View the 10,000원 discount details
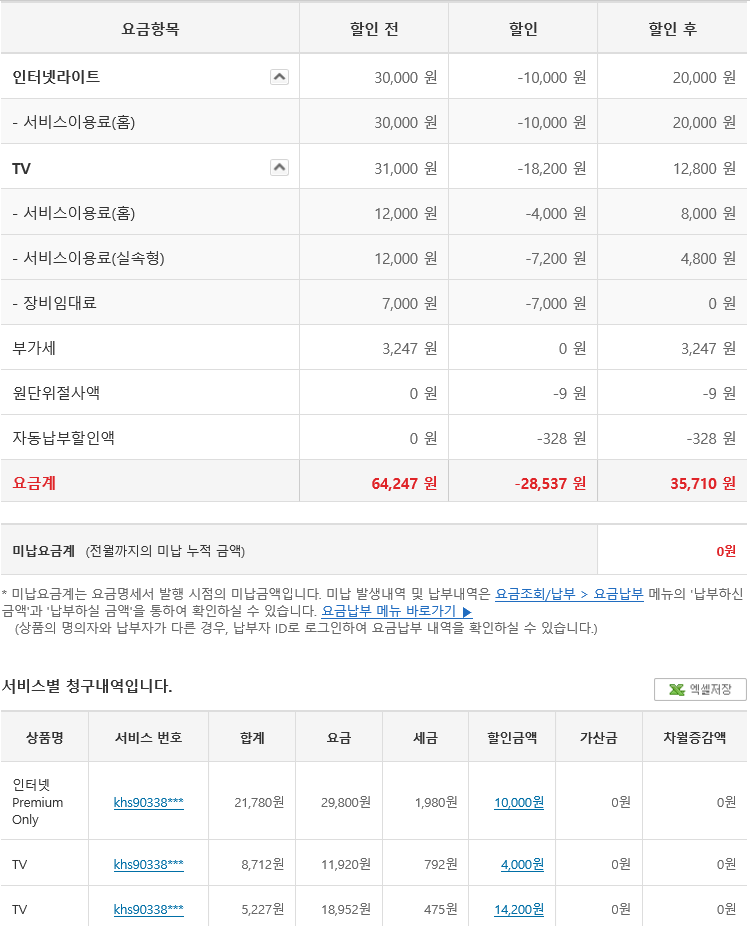The image size is (750, 926). [x=519, y=802]
